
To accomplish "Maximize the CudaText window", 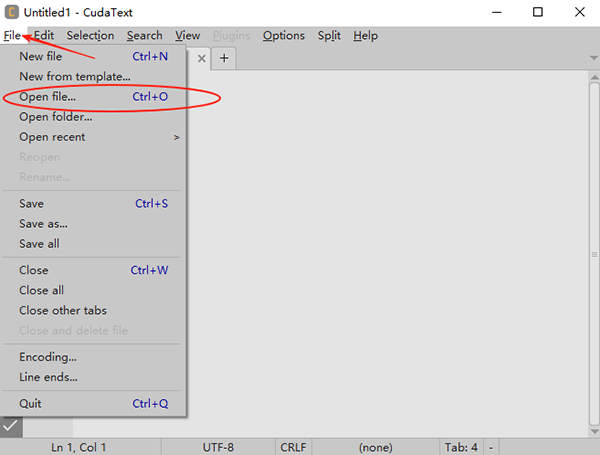I will [538, 12].
